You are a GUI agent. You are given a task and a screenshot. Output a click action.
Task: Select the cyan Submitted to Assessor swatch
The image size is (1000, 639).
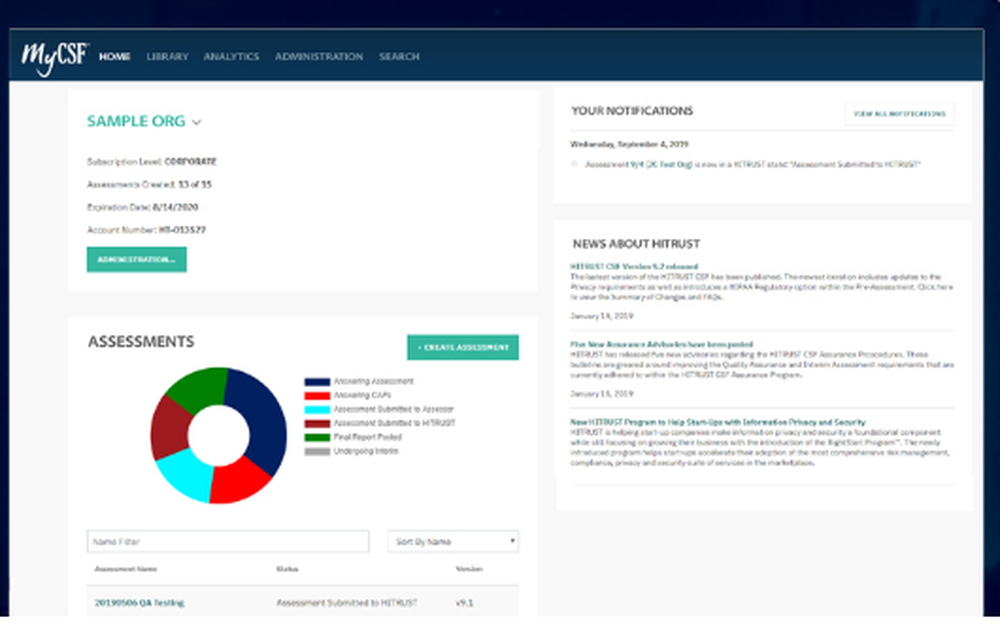coord(317,409)
